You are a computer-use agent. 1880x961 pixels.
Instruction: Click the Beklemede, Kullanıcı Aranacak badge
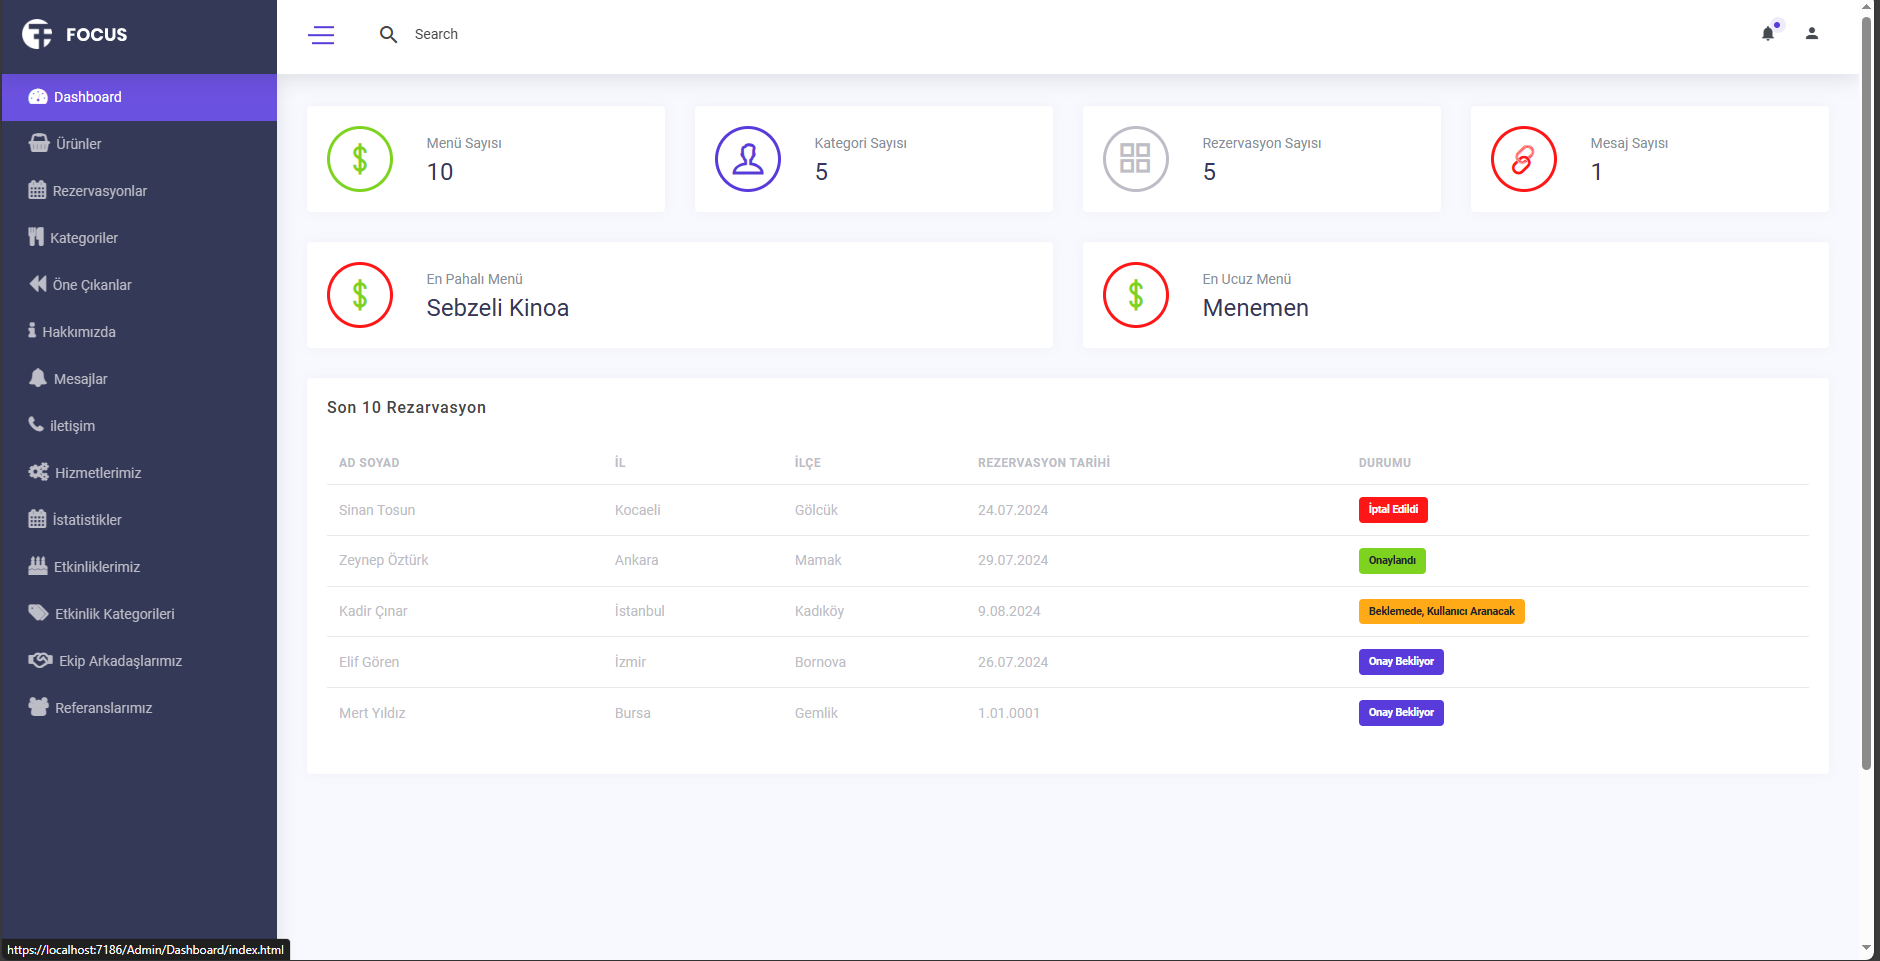coord(1440,611)
